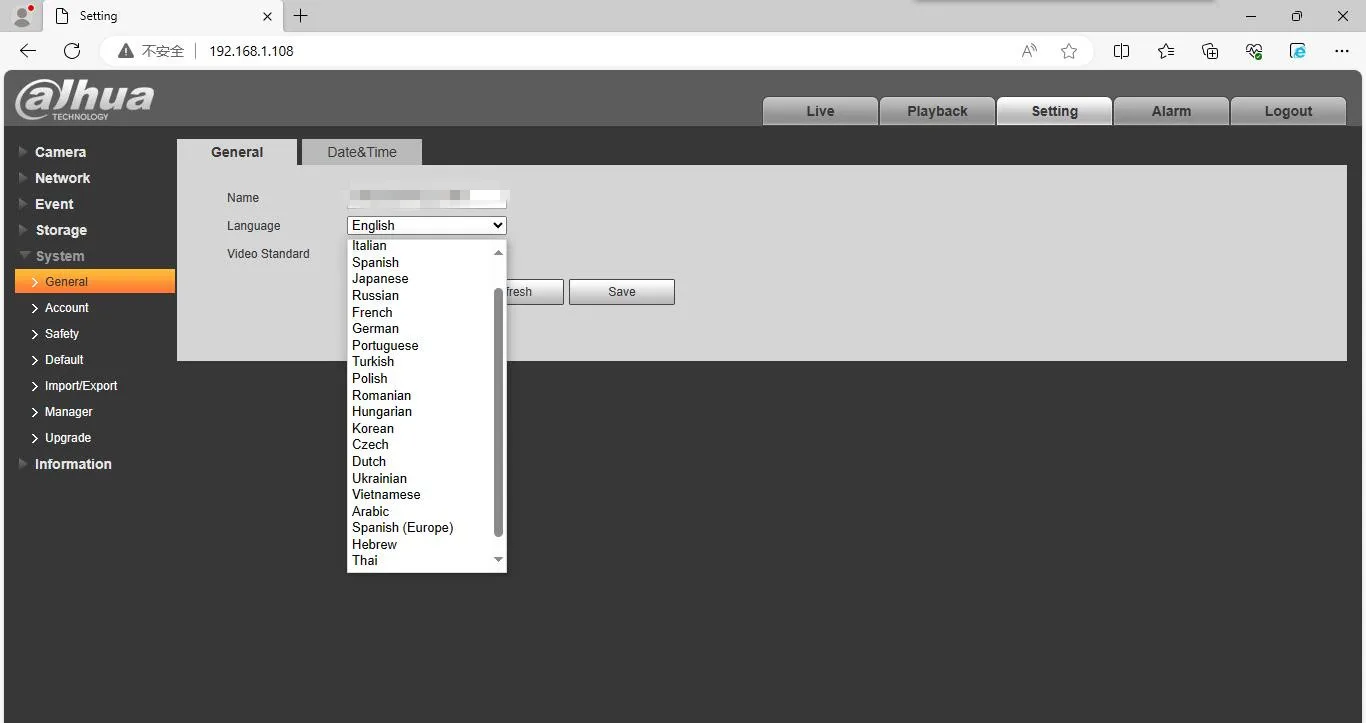This screenshot has width=1366, height=723.
Task: Collapse the System menu section
Action: click(x=60, y=256)
